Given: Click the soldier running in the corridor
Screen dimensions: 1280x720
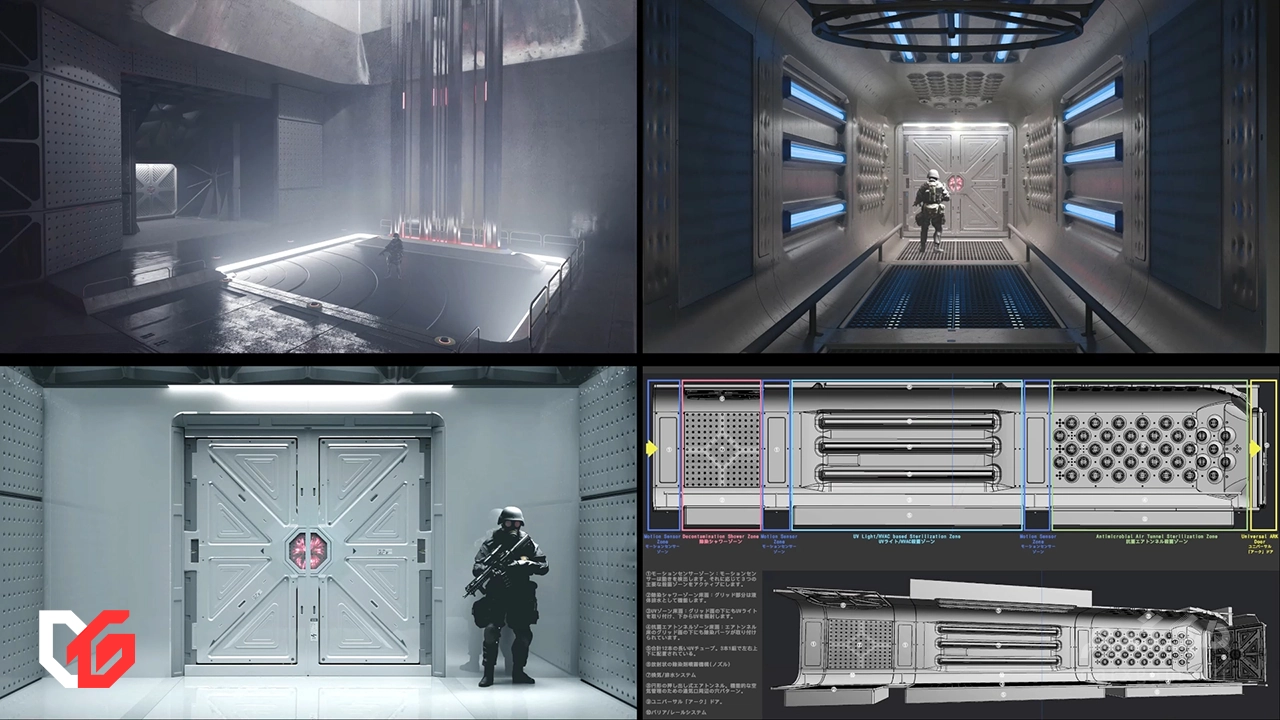Looking at the screenshot, I should 930,210.
